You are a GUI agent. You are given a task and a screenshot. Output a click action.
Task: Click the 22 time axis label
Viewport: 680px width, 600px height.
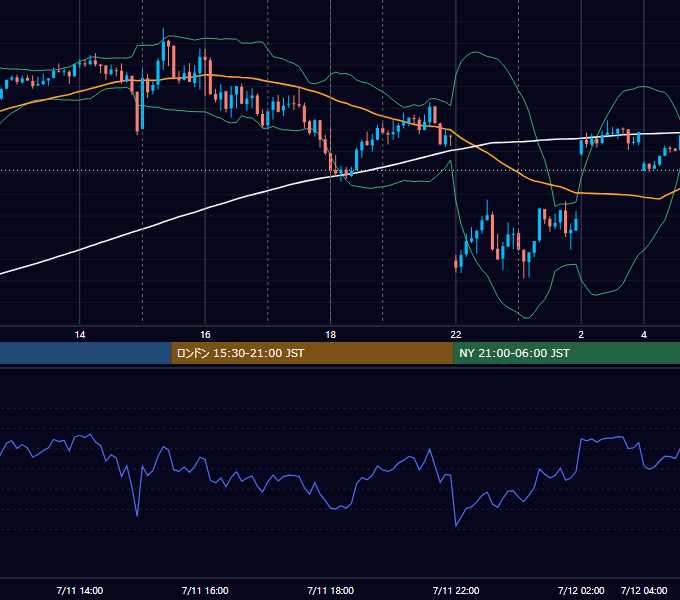click(x=456, y=335)
